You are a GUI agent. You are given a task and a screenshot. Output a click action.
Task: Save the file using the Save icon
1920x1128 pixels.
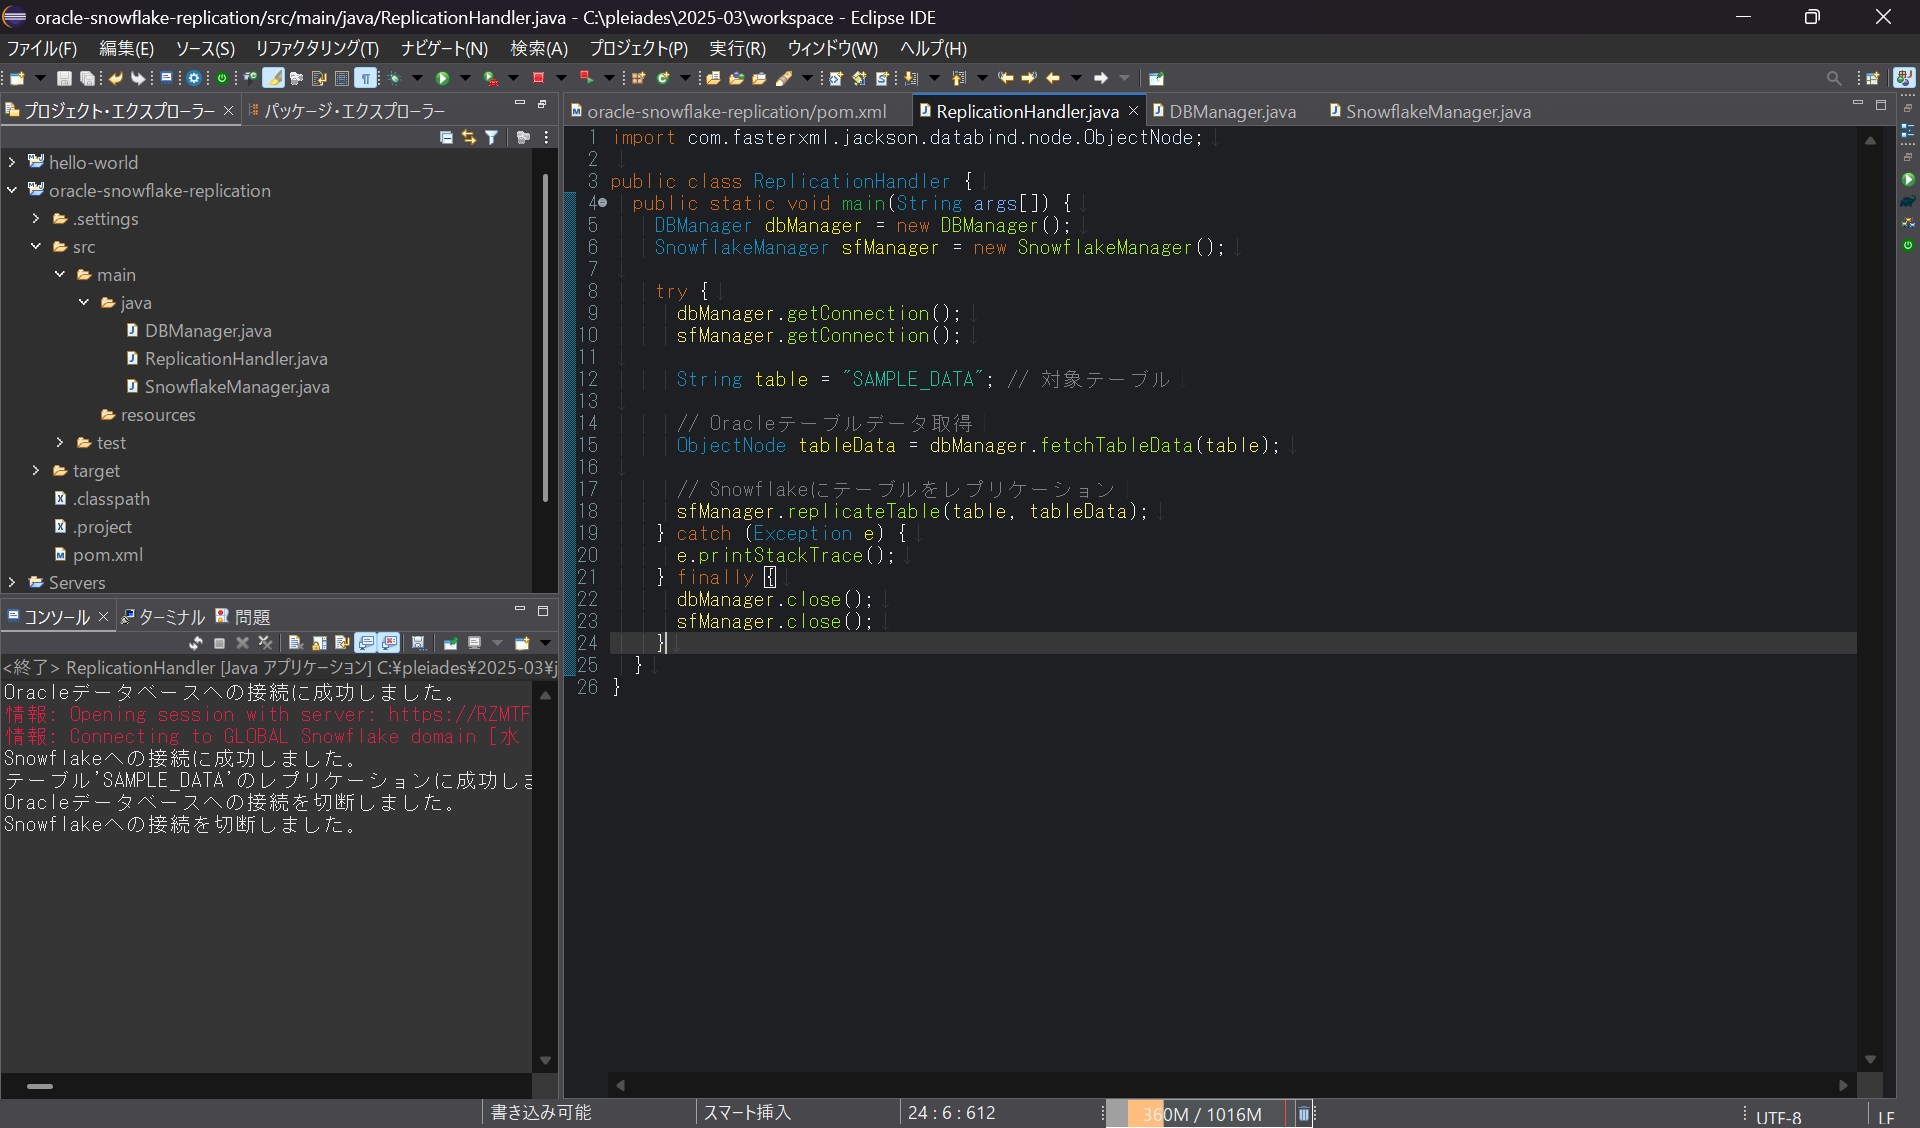point(63,78)
